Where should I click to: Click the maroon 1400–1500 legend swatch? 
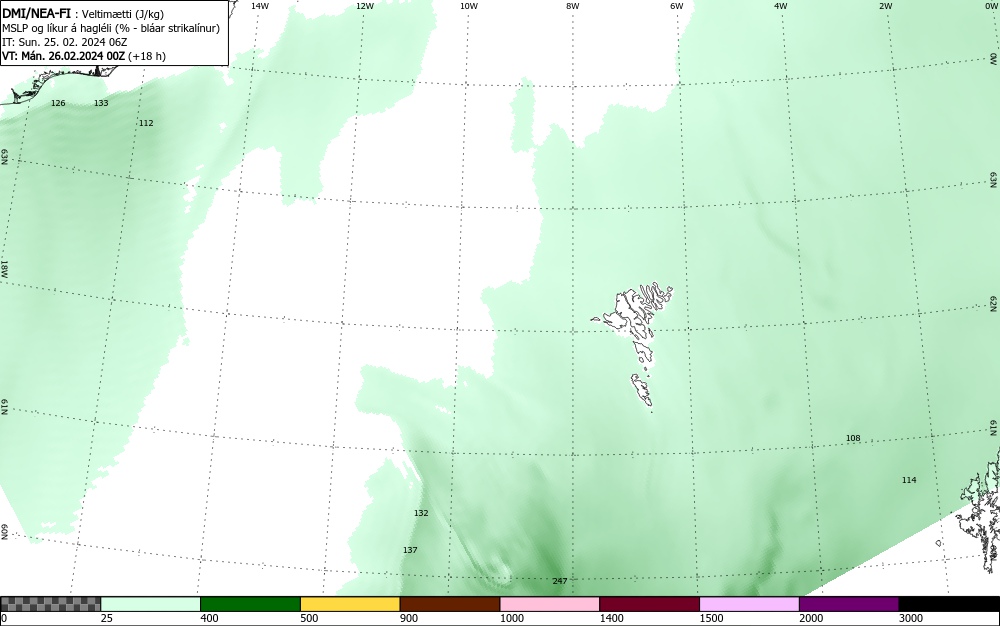point(649,604)
